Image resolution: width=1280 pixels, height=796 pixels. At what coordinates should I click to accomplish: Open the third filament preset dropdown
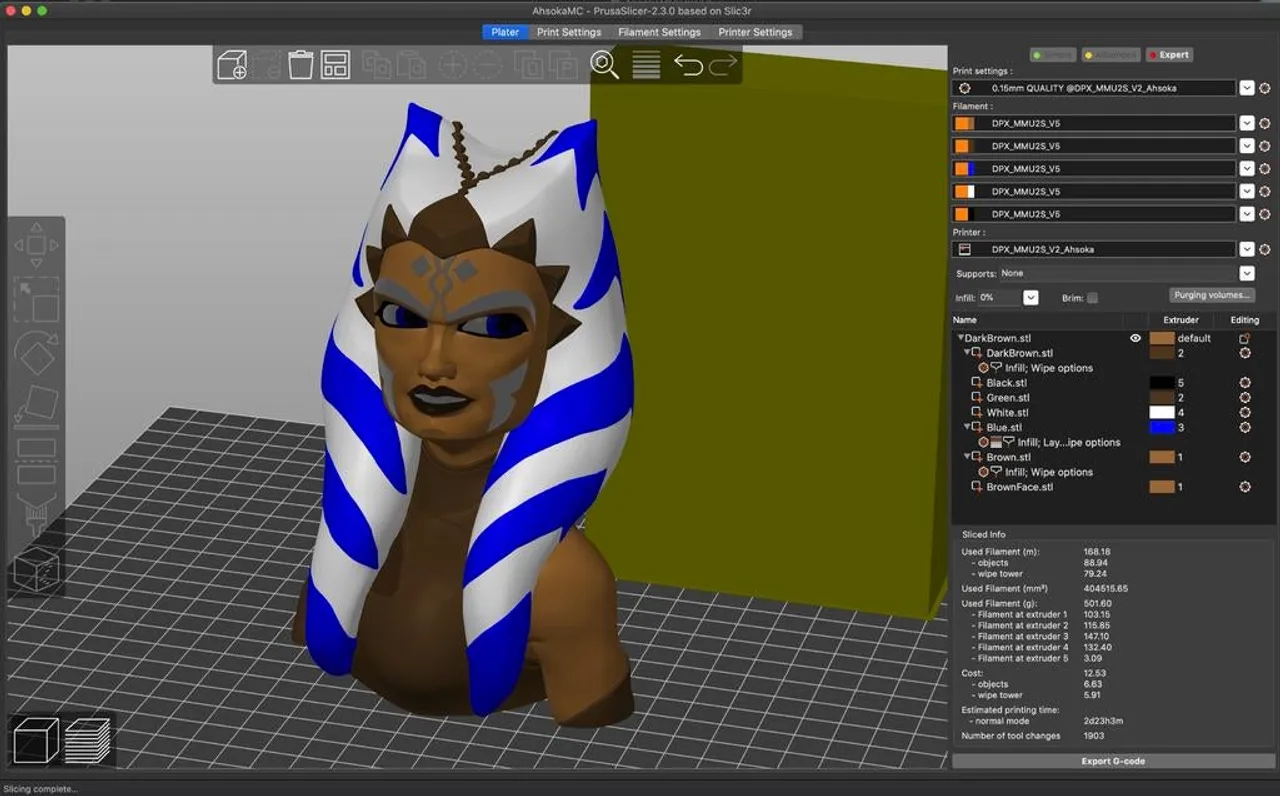[1247, 169]
